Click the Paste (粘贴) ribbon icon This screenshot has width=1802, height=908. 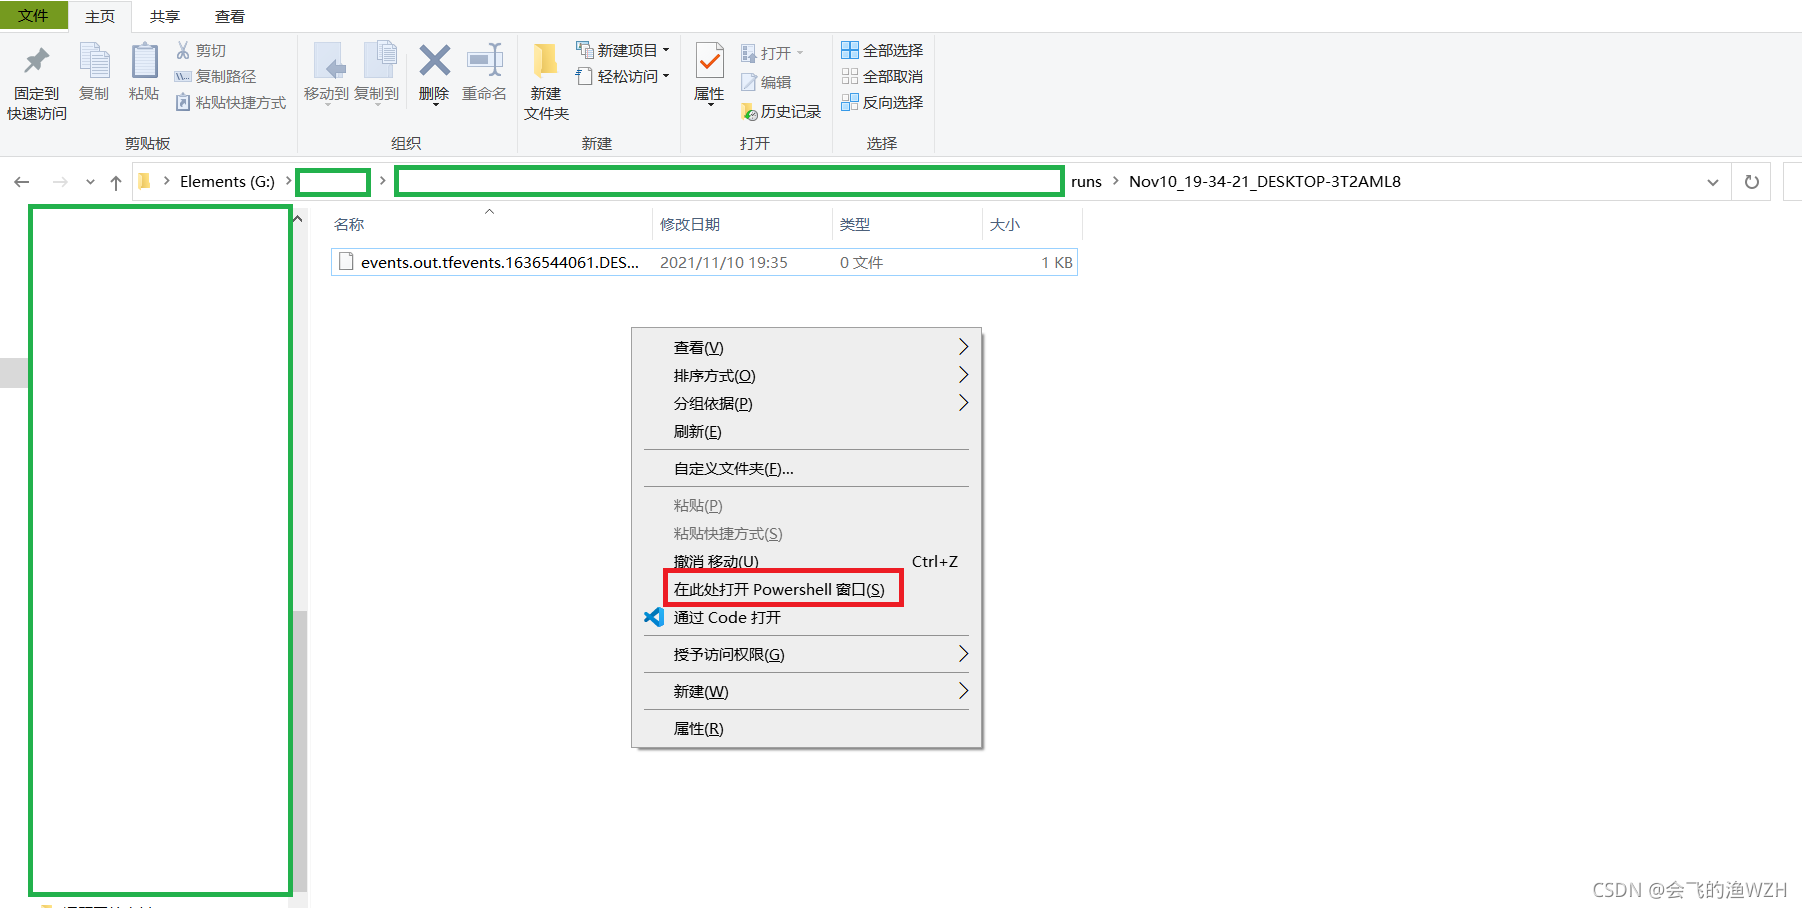(144, 62)
